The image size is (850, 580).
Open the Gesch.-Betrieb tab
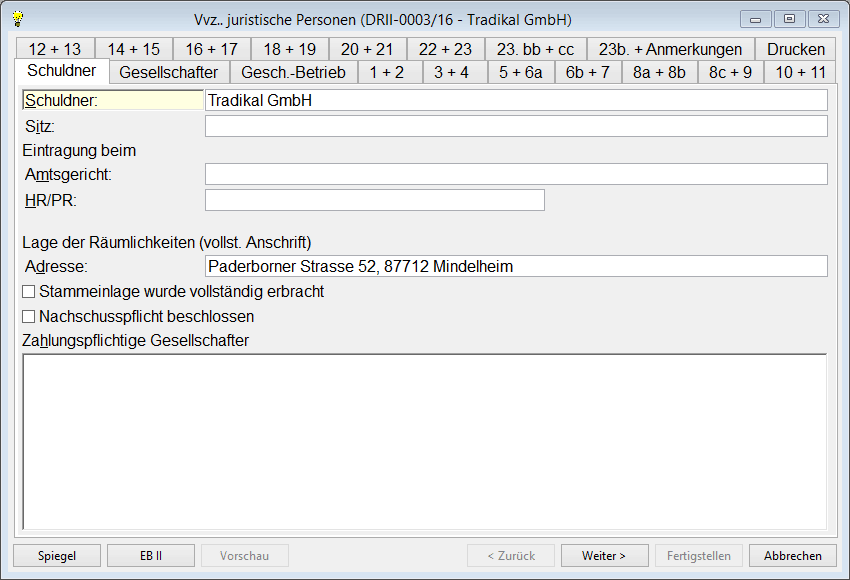[x=293, y=72]
